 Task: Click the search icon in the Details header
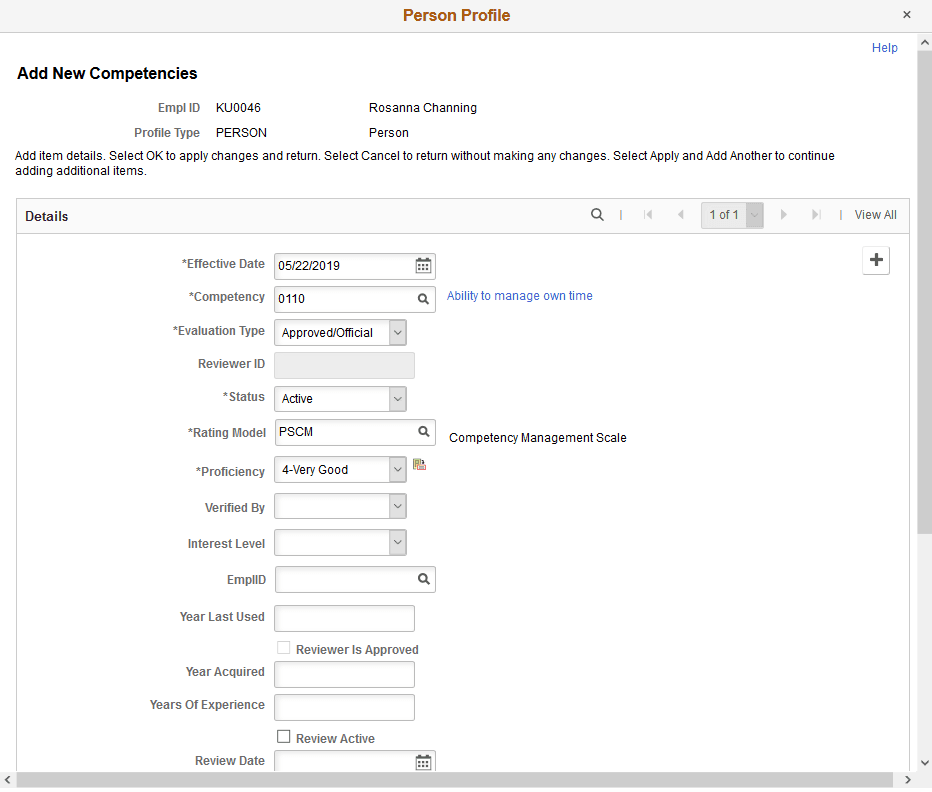597,214
